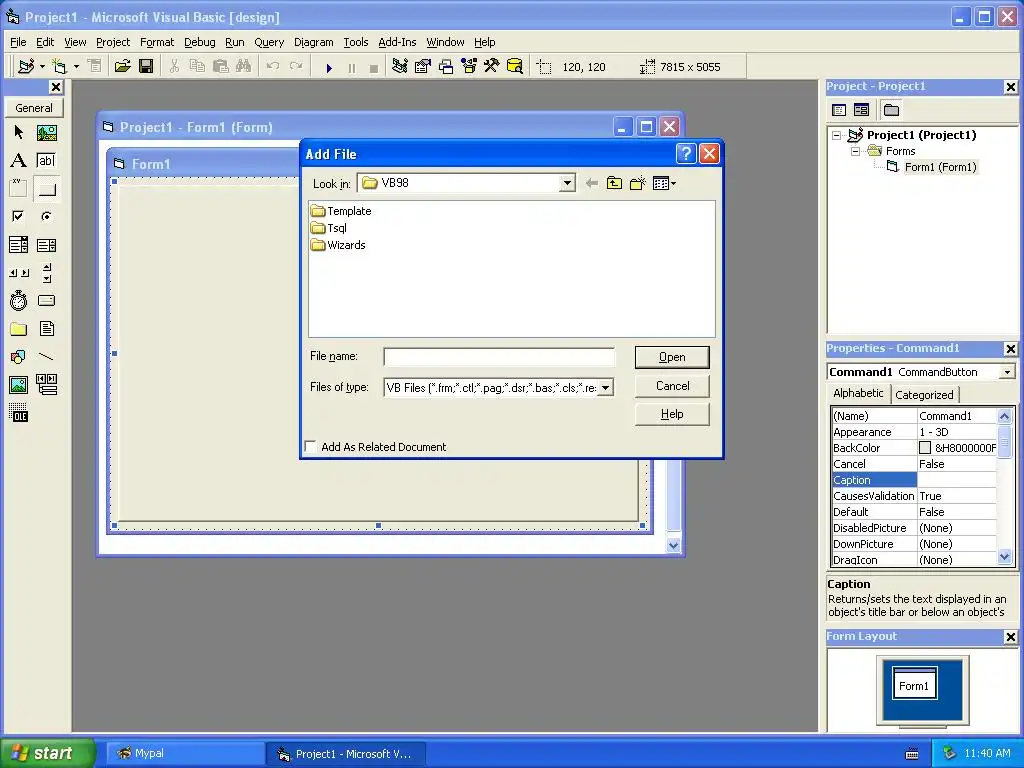The height and width of the screenshot is (768, 1024).
Task: Open the Format menu
Action: tap(157, 42)
